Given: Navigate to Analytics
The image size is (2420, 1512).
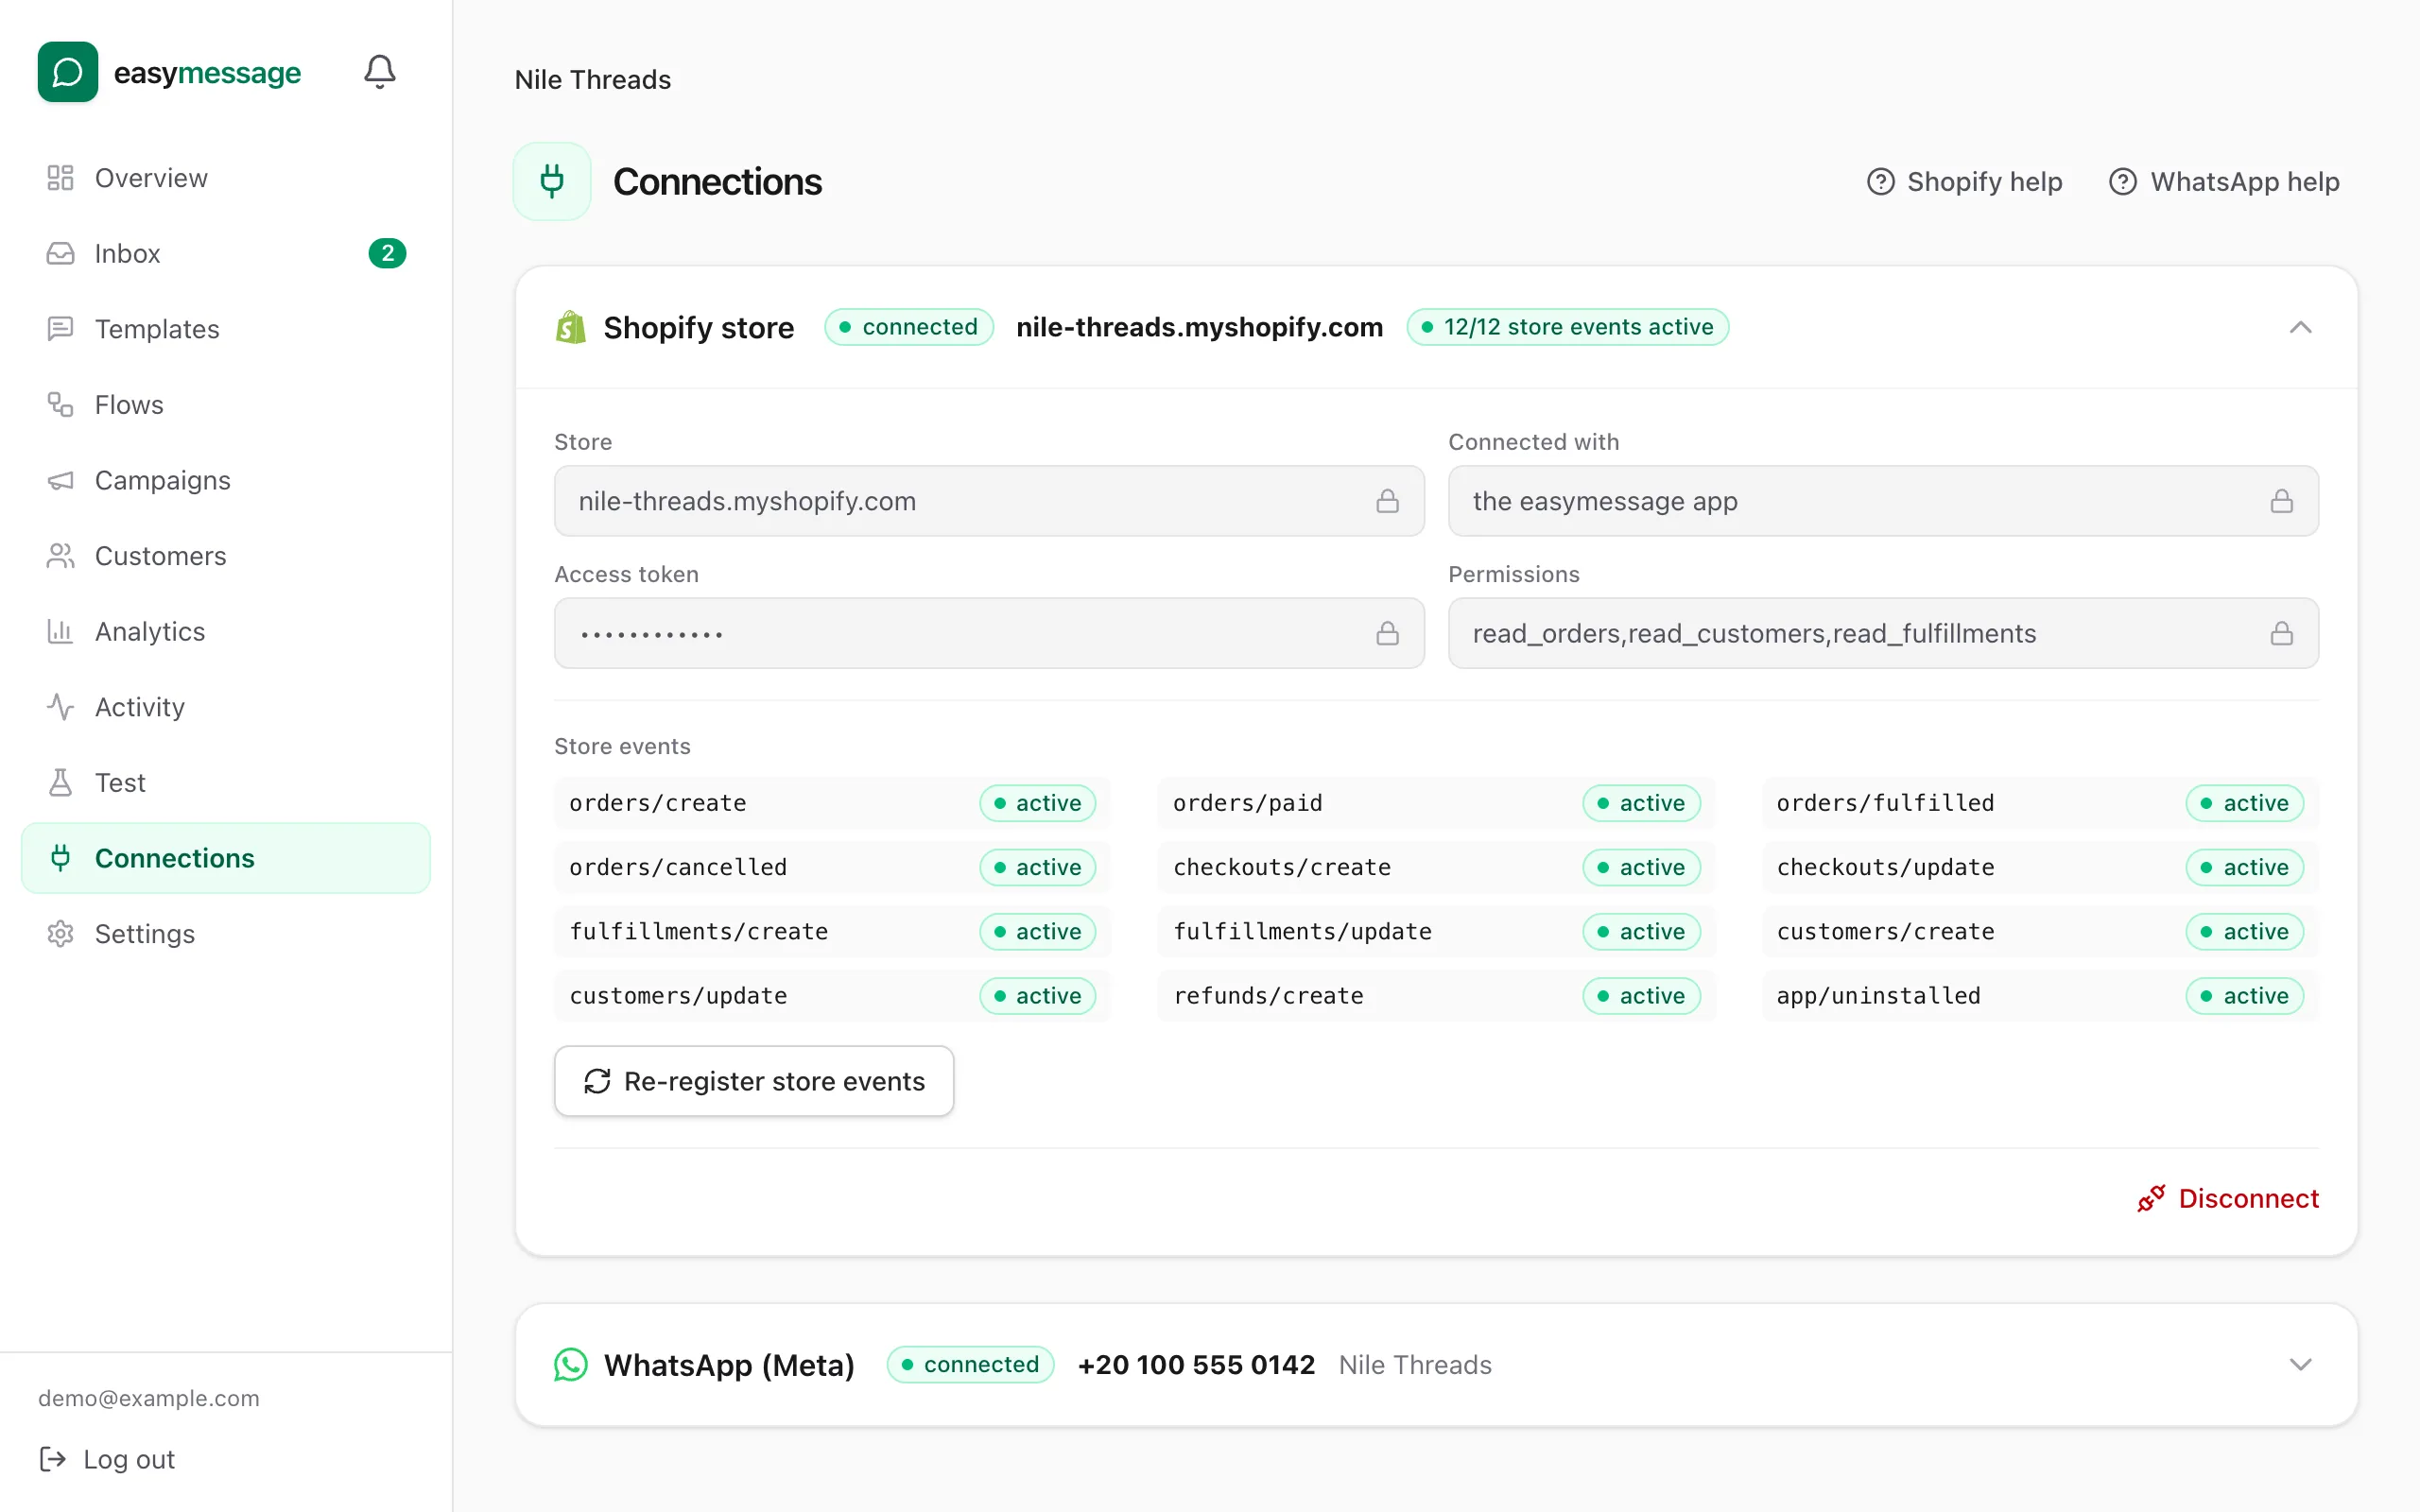Looking at the screenshot, I should click(x=226, y=631).
